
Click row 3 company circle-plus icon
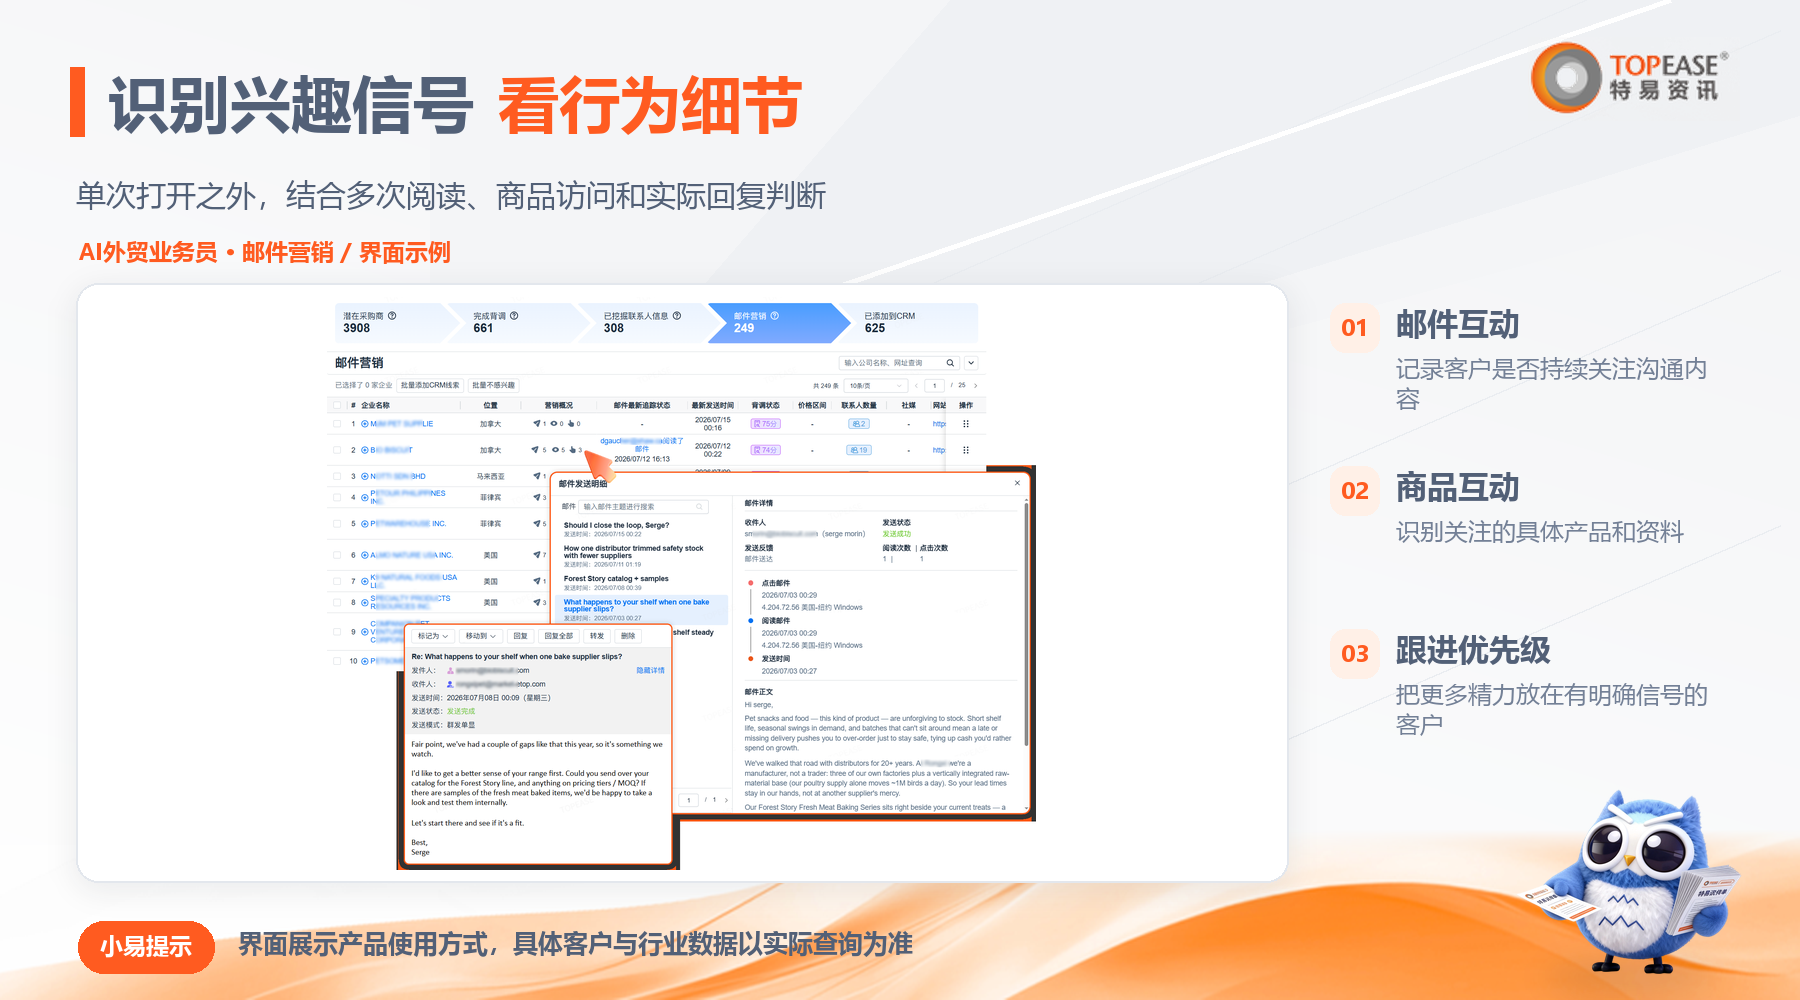click(365, 476)
